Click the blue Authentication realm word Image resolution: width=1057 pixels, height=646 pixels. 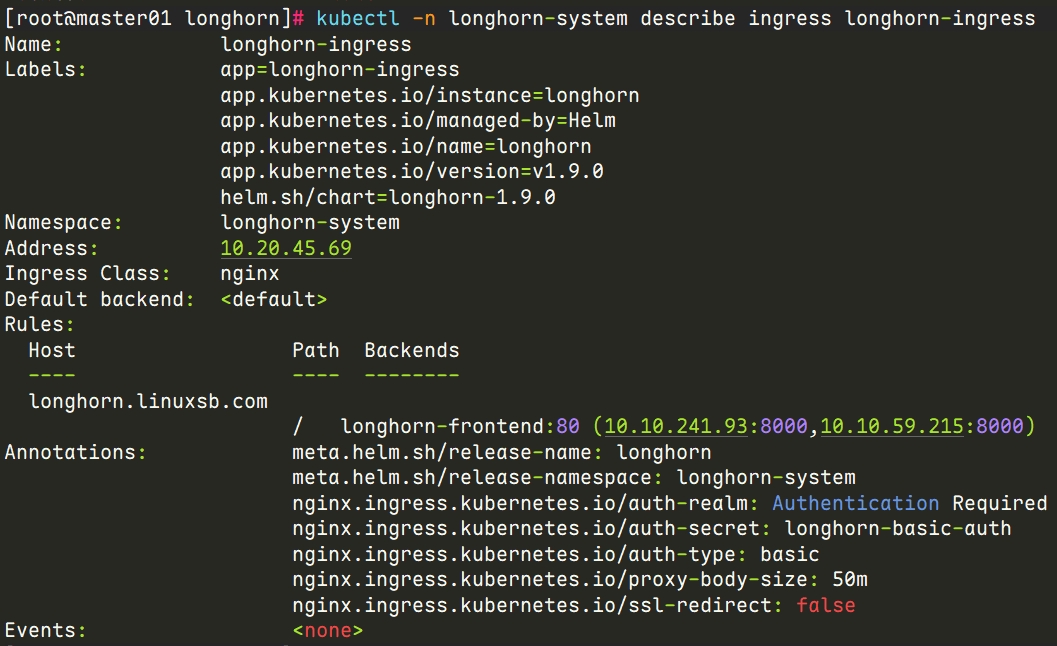pos(855,503)
